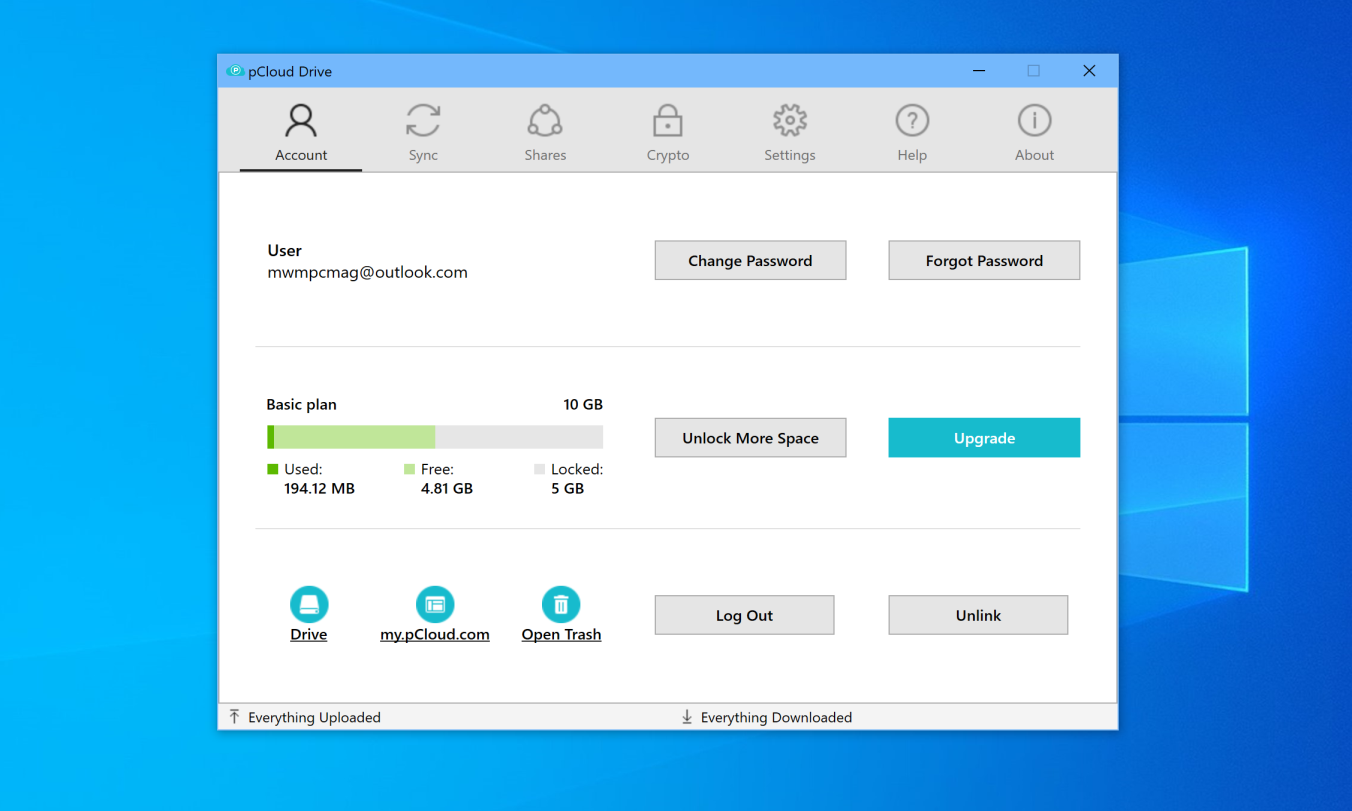Image resolution: width=1352 pixels, height=811 pixels.
Task: Select the Shares cloud icon
Action: point(545,120)
